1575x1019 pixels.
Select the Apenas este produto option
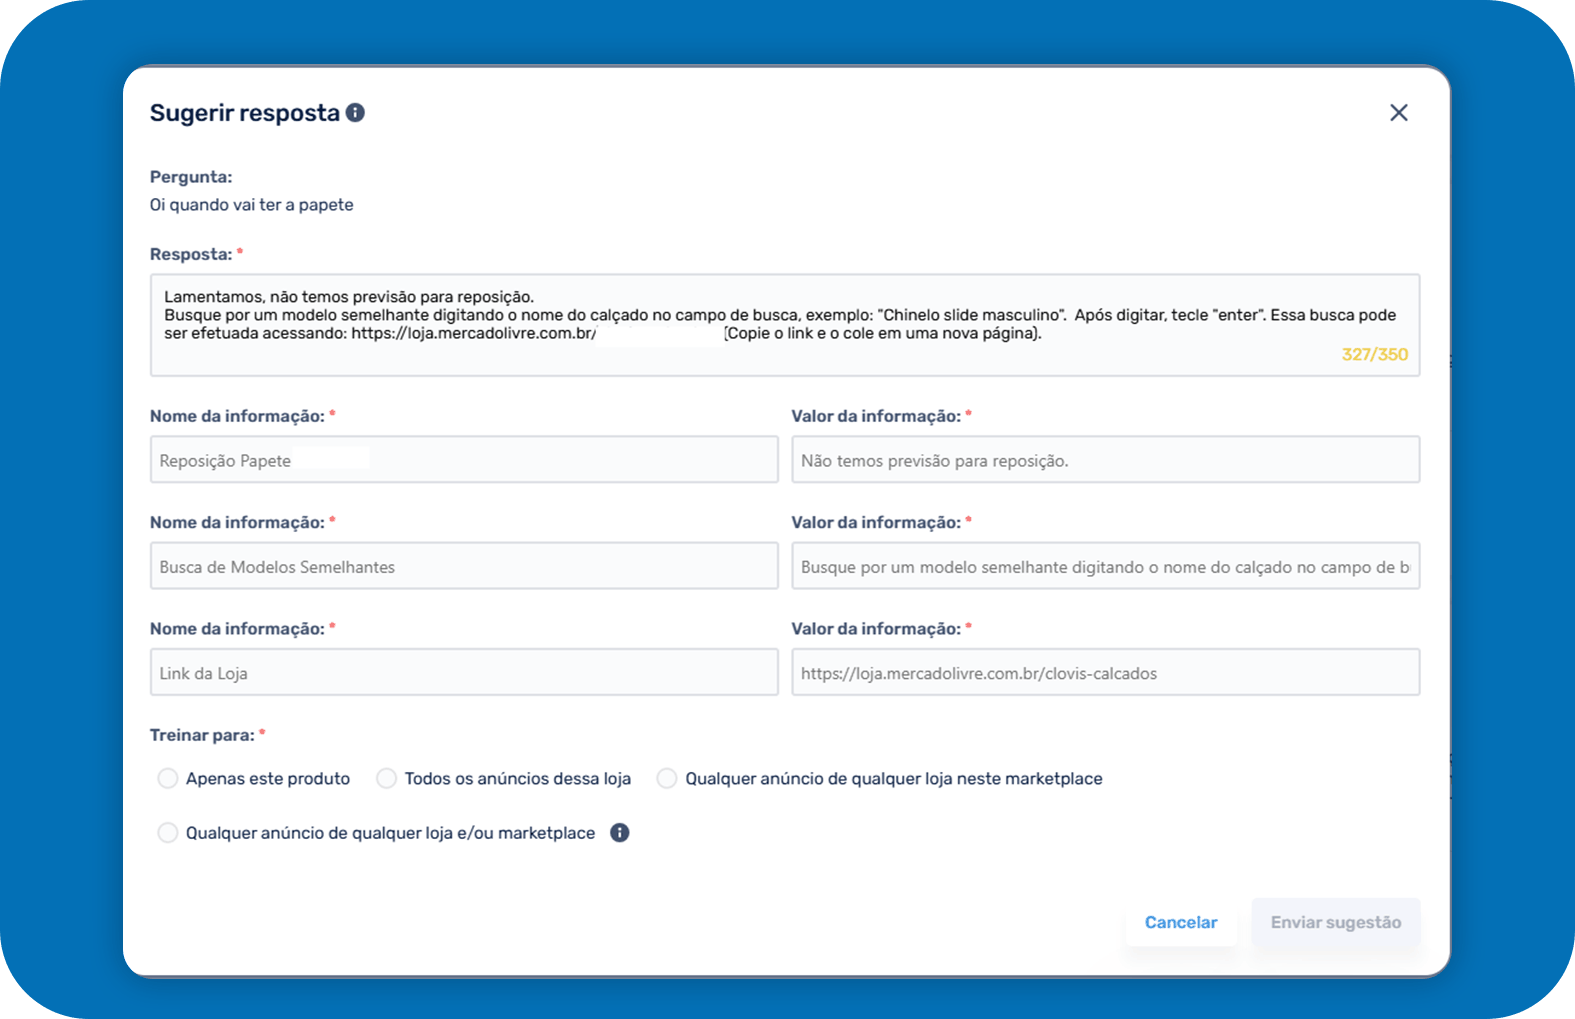coord(168,779)
